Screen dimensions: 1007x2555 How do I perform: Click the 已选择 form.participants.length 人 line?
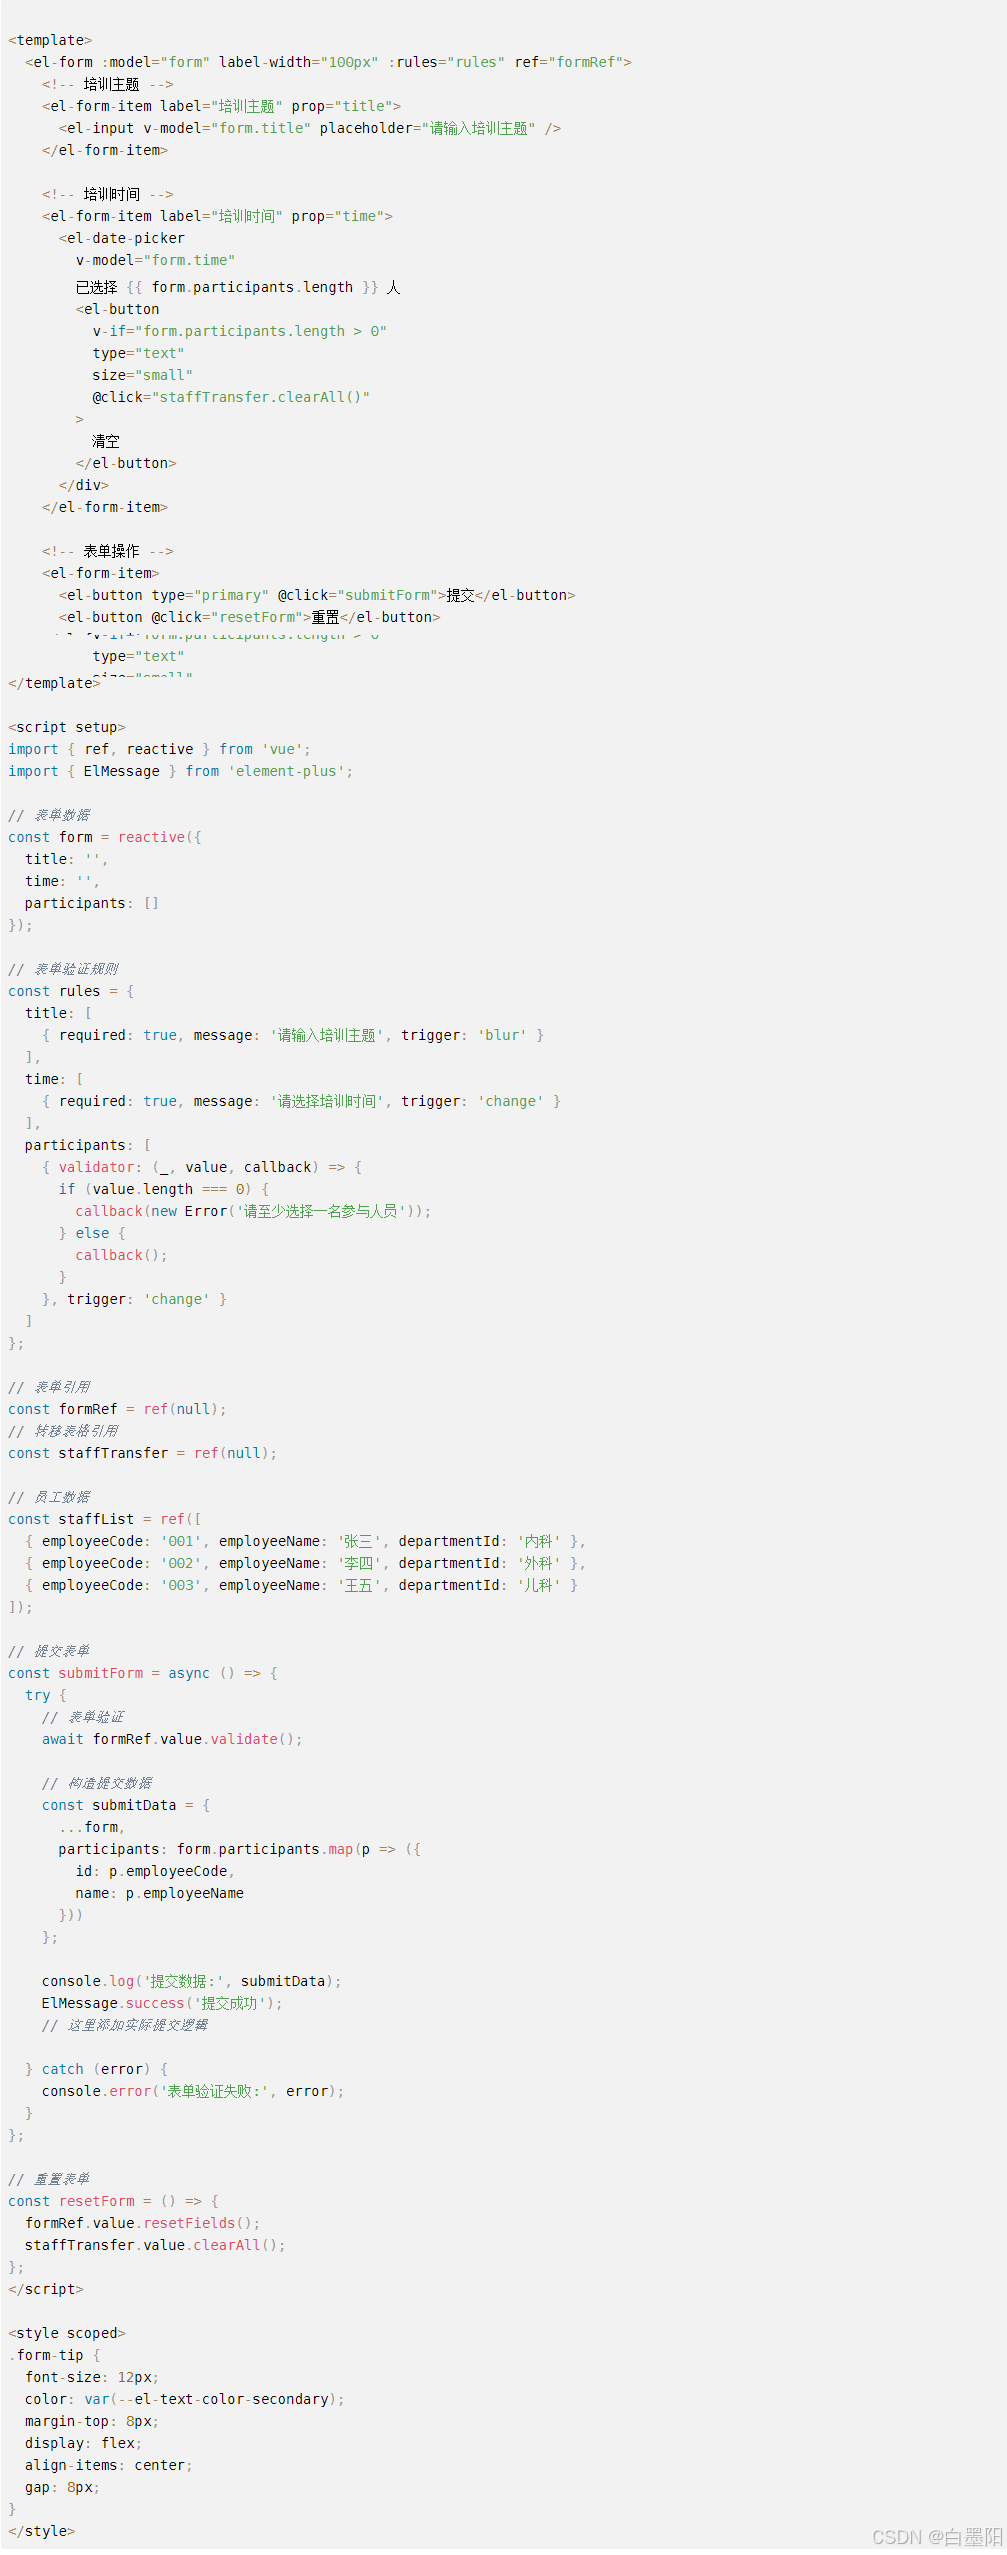[x=238, y=287]
